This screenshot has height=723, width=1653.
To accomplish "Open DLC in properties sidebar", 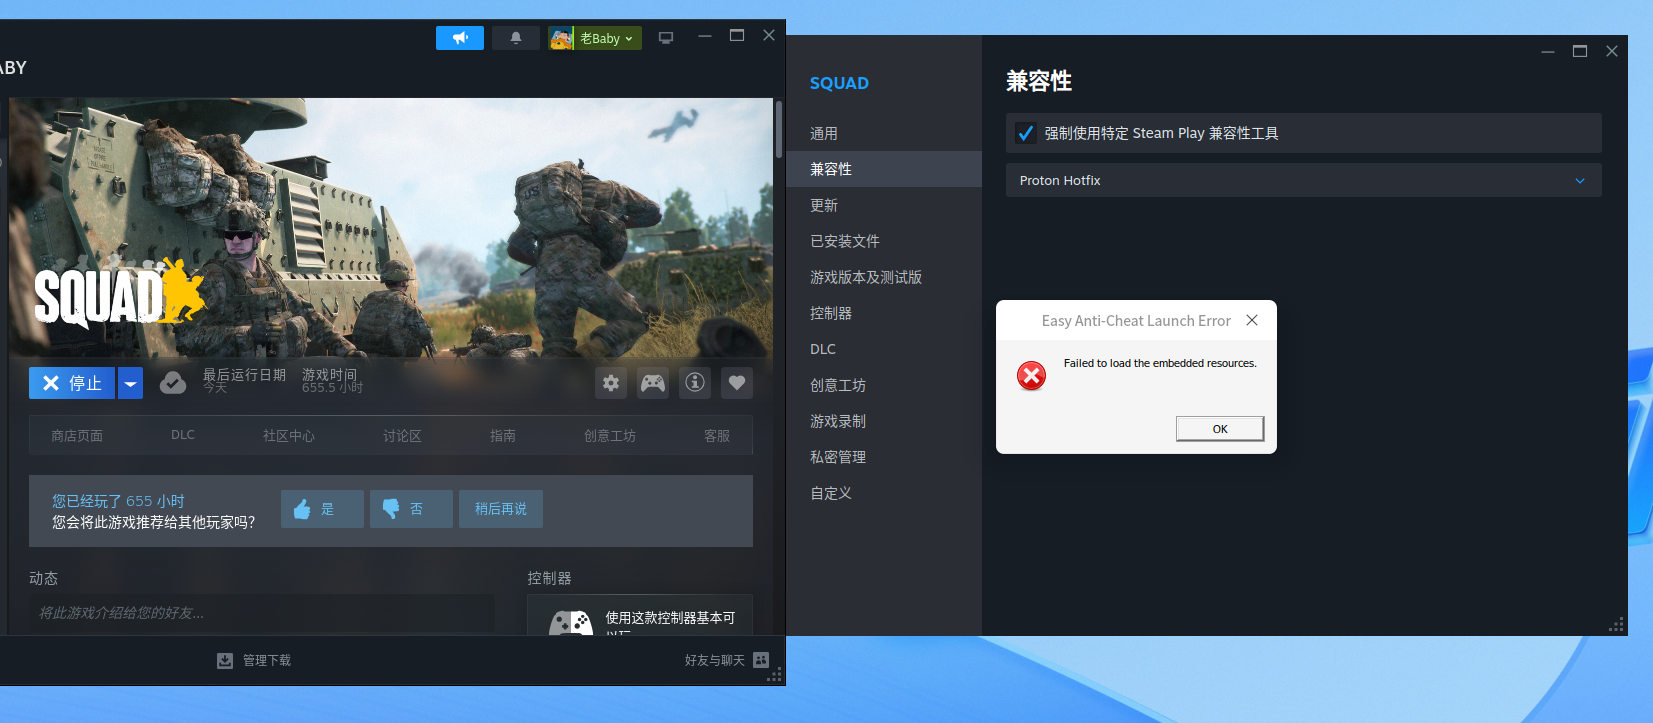I will (x=884, y=349).
